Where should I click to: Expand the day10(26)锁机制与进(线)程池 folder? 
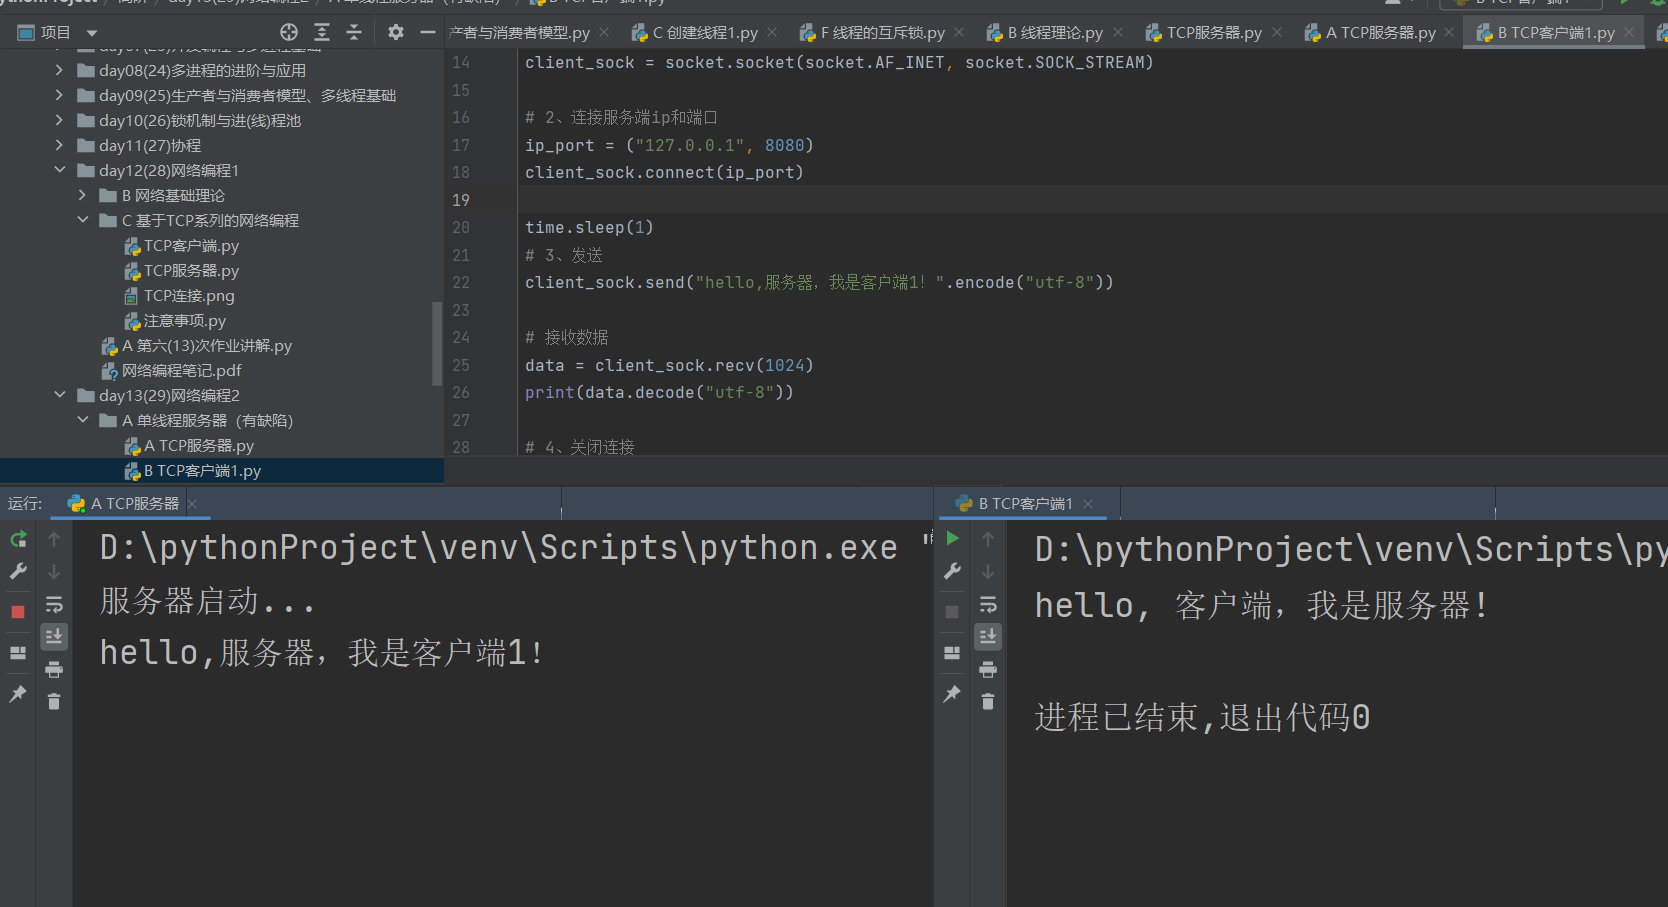click(x=59, y=120)
